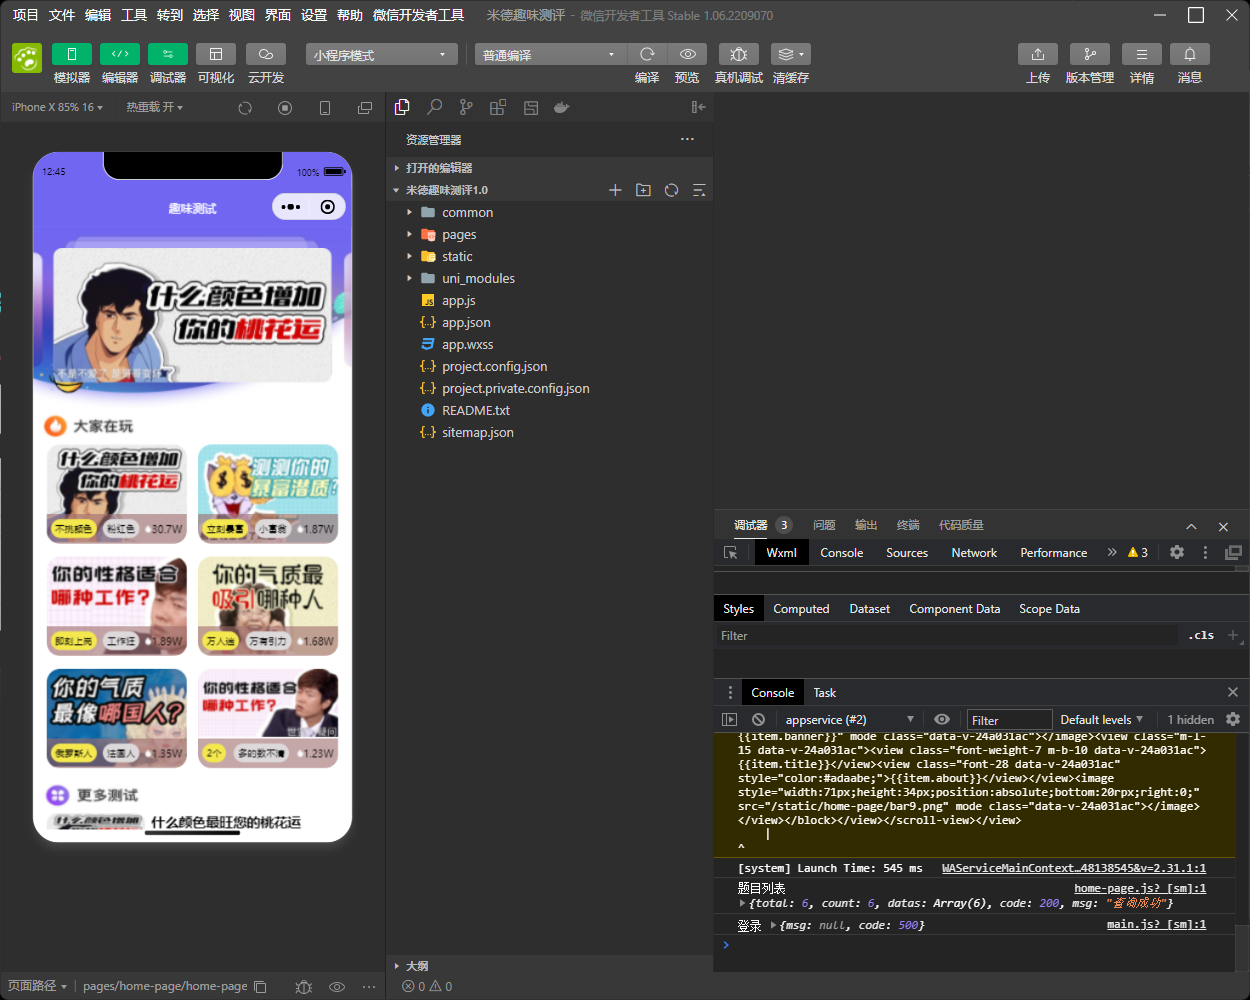This screenshot has width=1250, height=1000.
Task: Open the Default levels dropdown
Action: (1101, 719)
